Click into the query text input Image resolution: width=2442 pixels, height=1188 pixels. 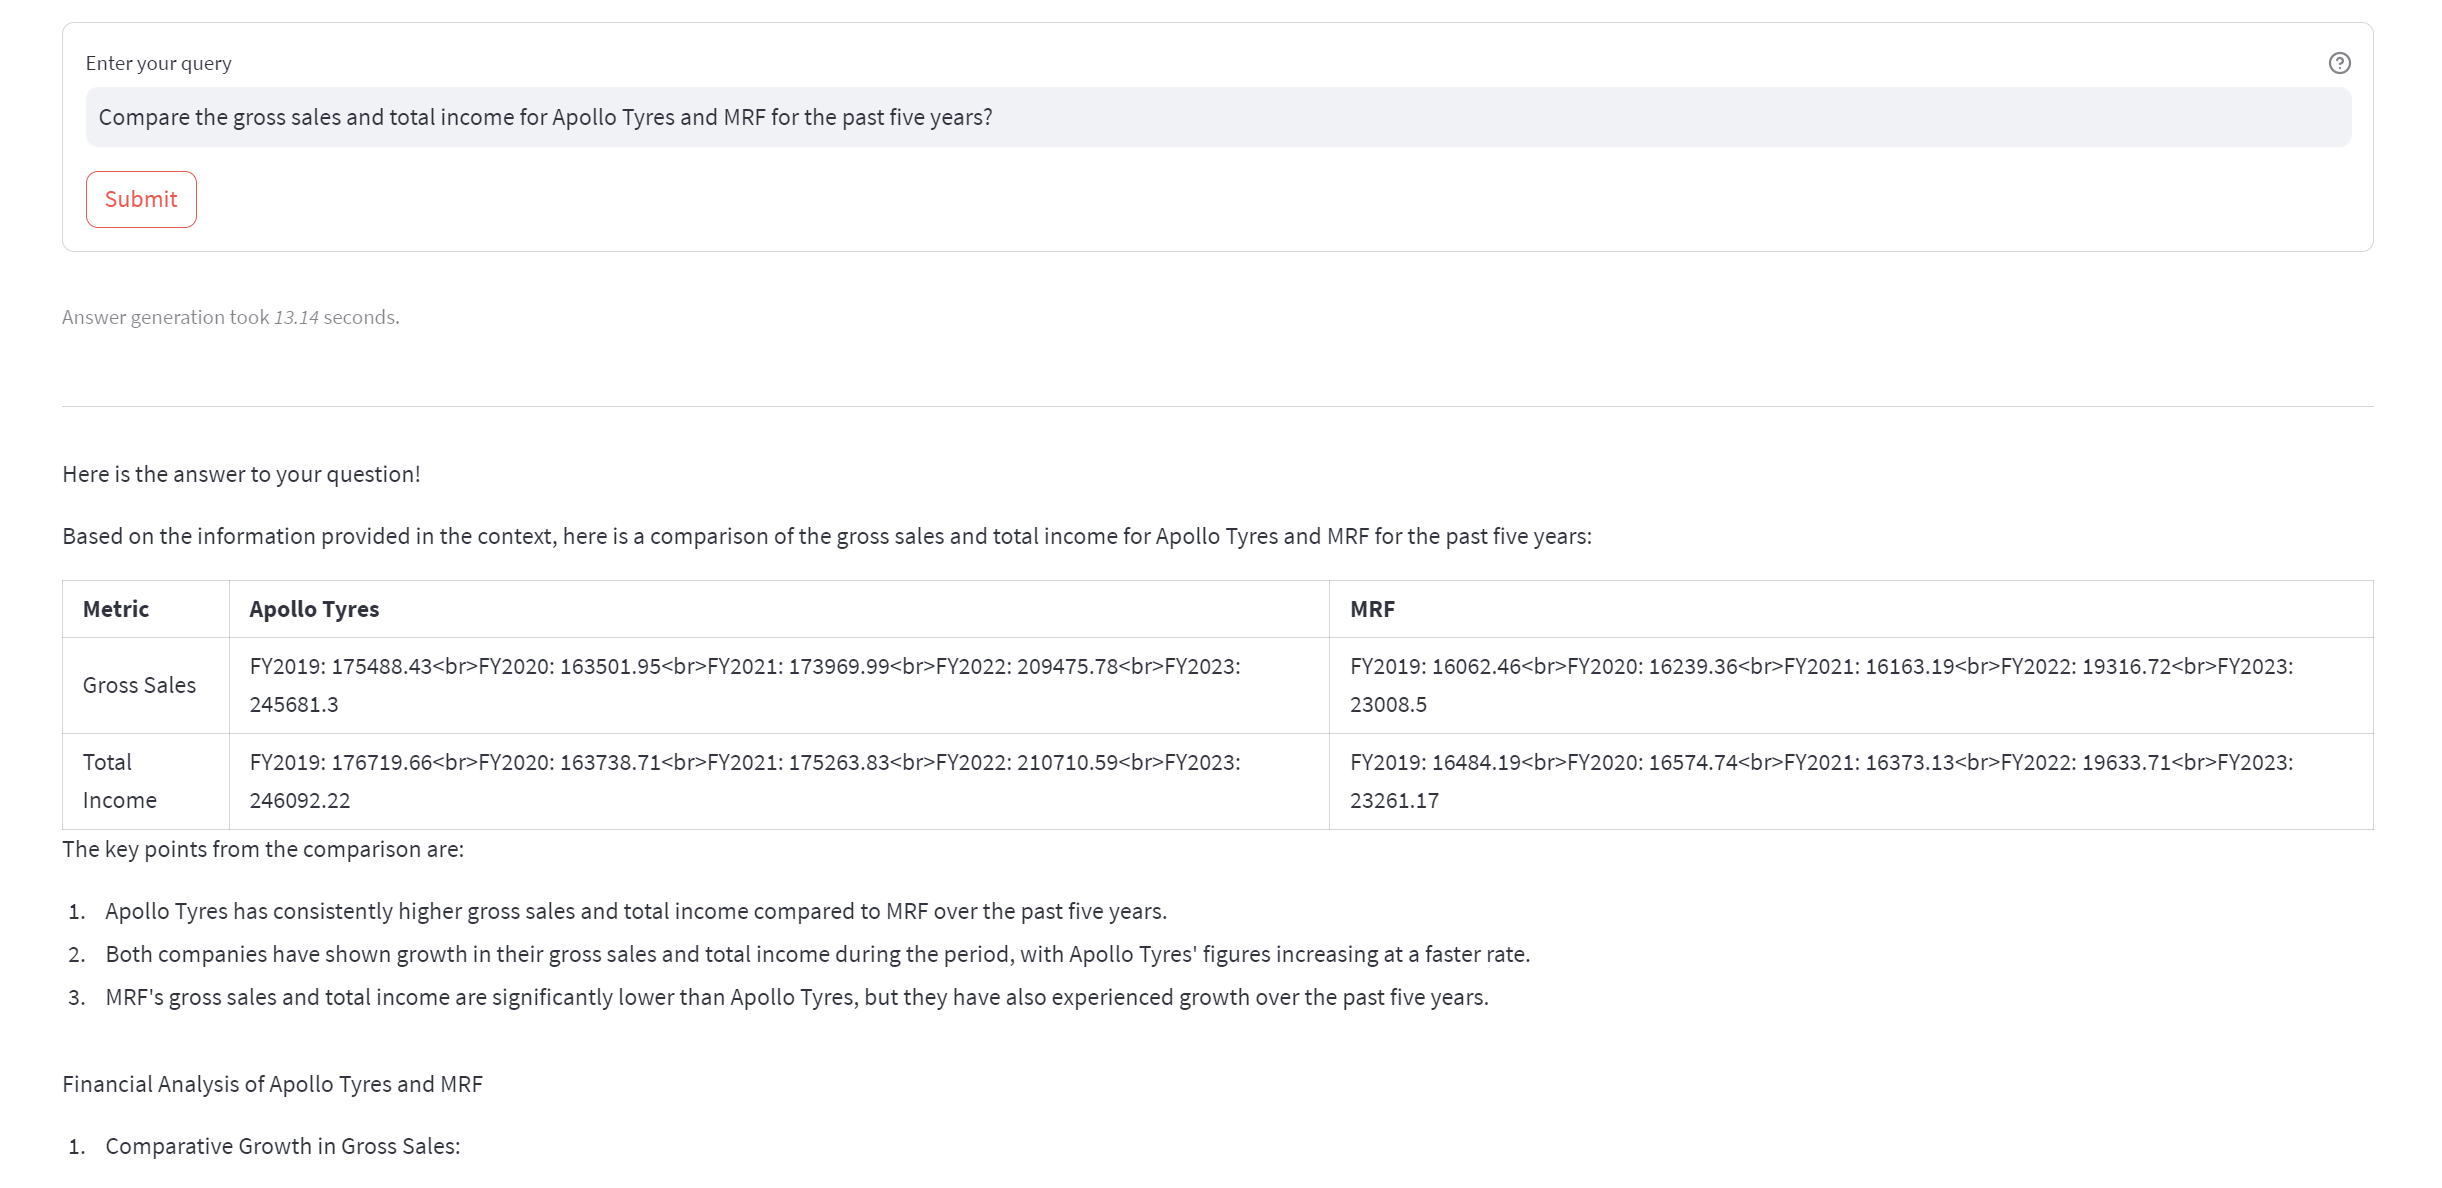tap(1217, 117)
